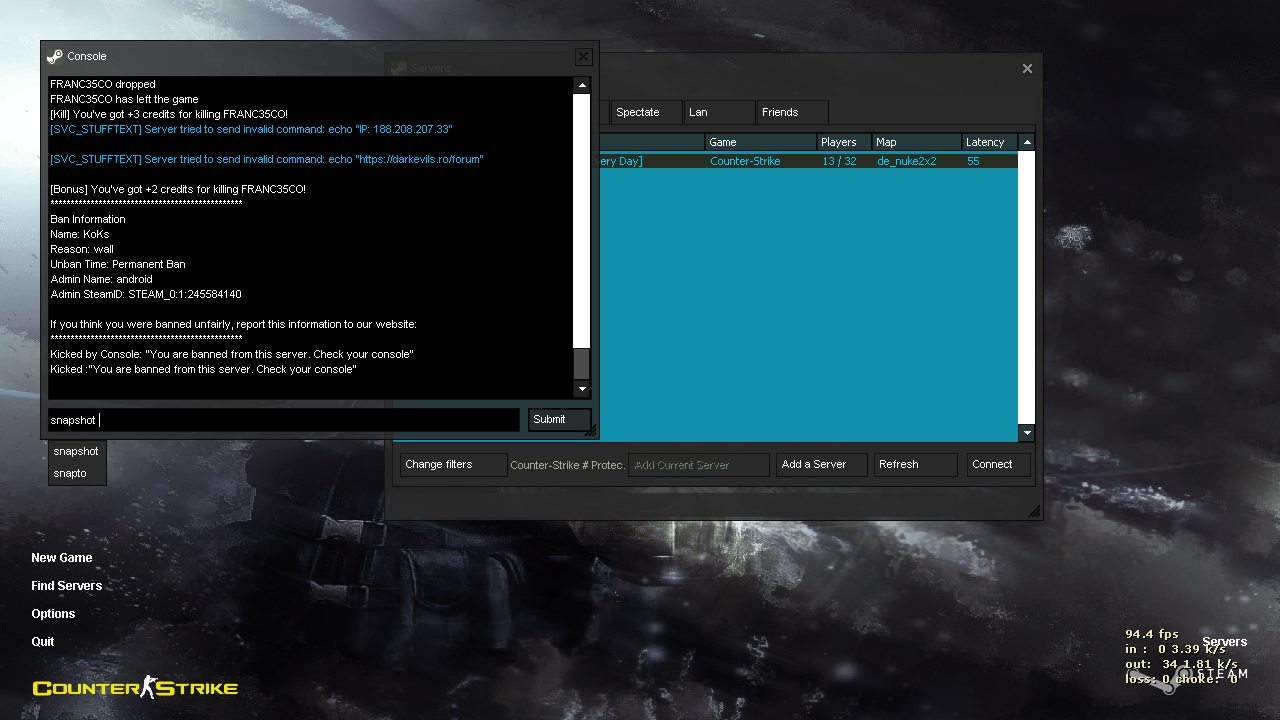
Task: Click the 'Name: KoKs' ban line
Action: (80, 234)
